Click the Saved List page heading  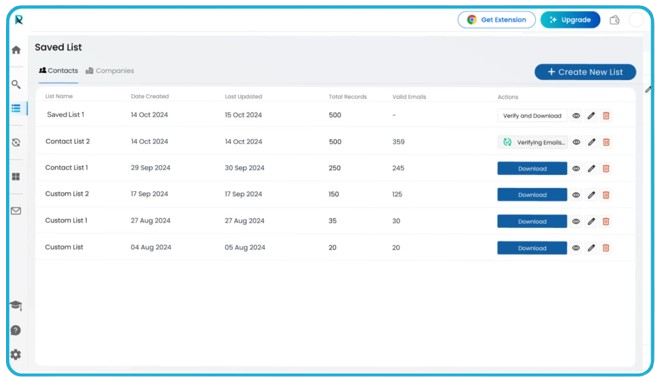[x=58, y=47]
